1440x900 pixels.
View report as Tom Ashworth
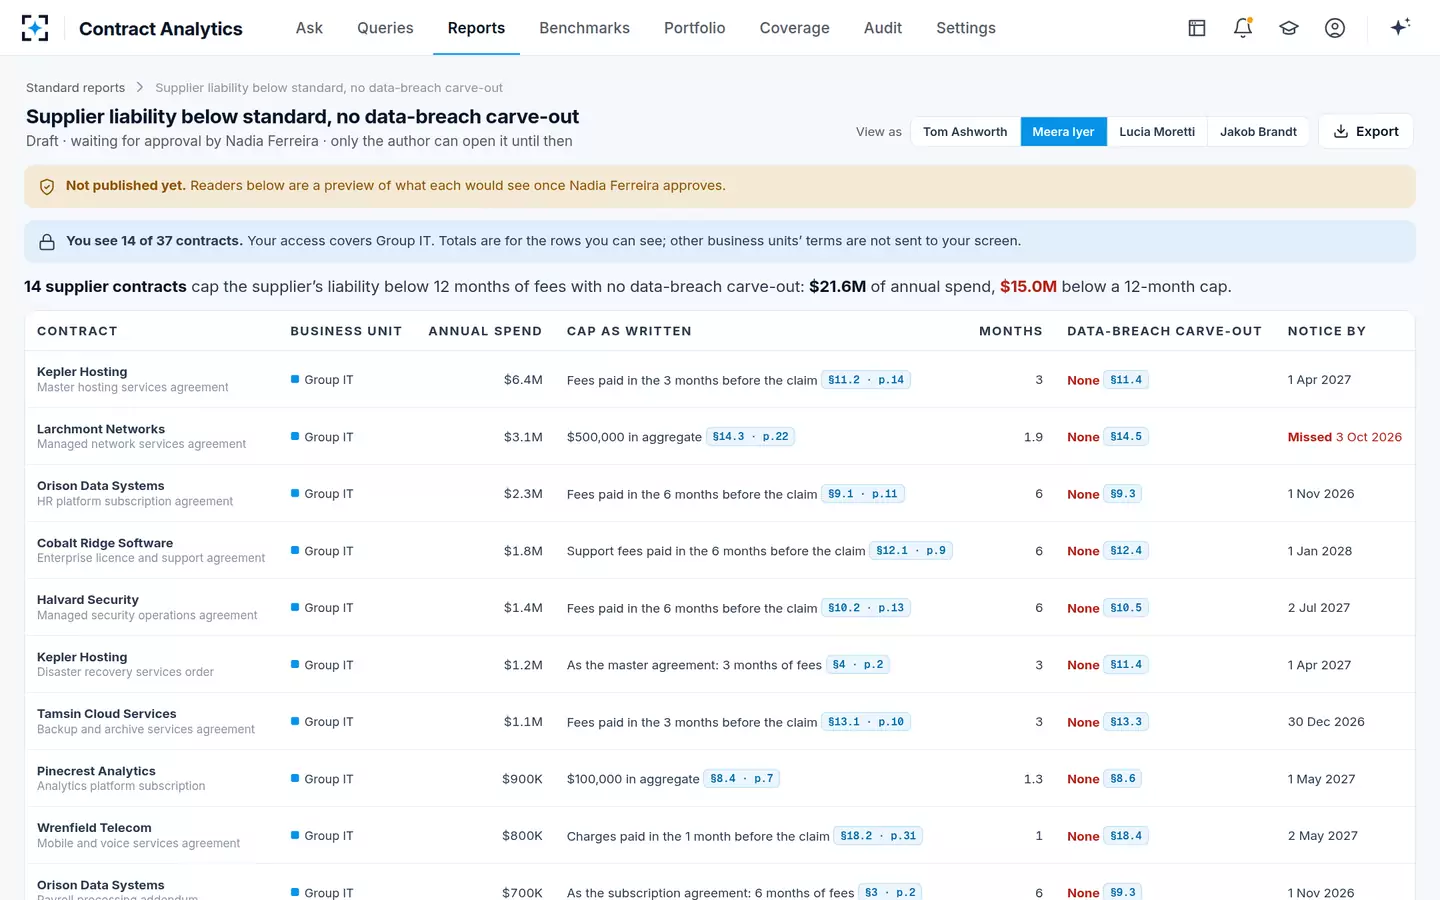965,131
